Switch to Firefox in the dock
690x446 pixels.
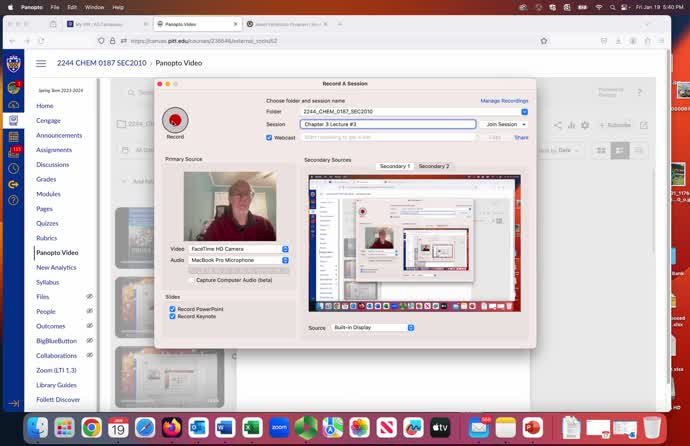(172, 428)
